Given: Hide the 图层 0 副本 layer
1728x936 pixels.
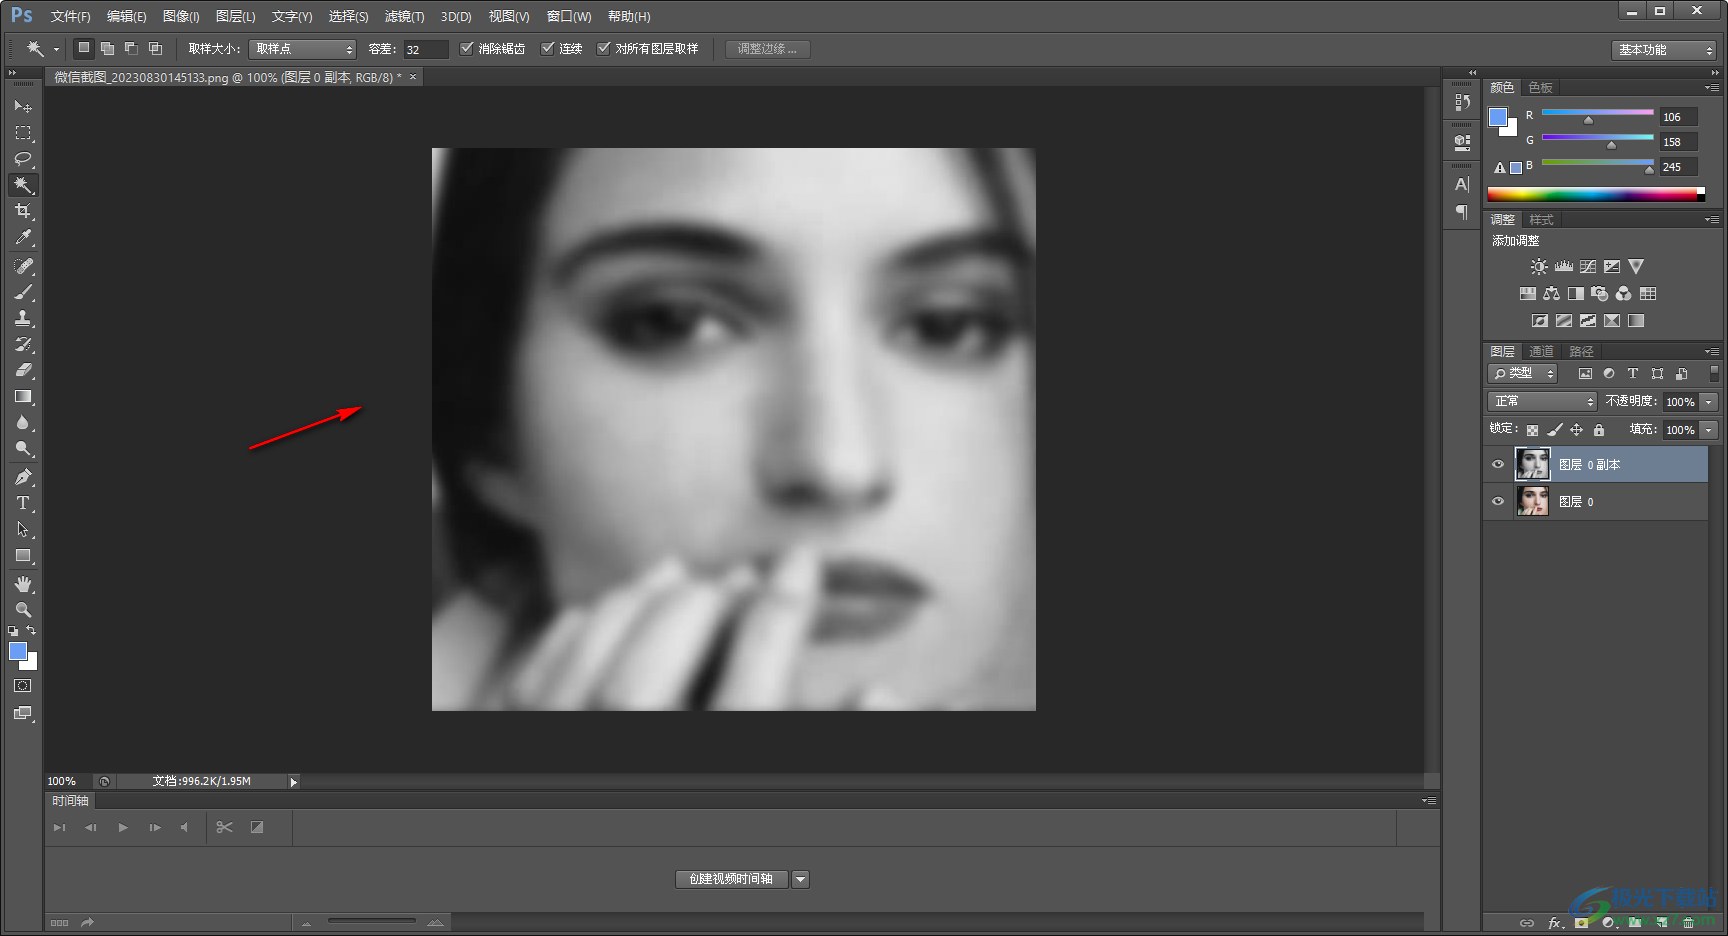Looking at the screenshot, I should 1497,464.
